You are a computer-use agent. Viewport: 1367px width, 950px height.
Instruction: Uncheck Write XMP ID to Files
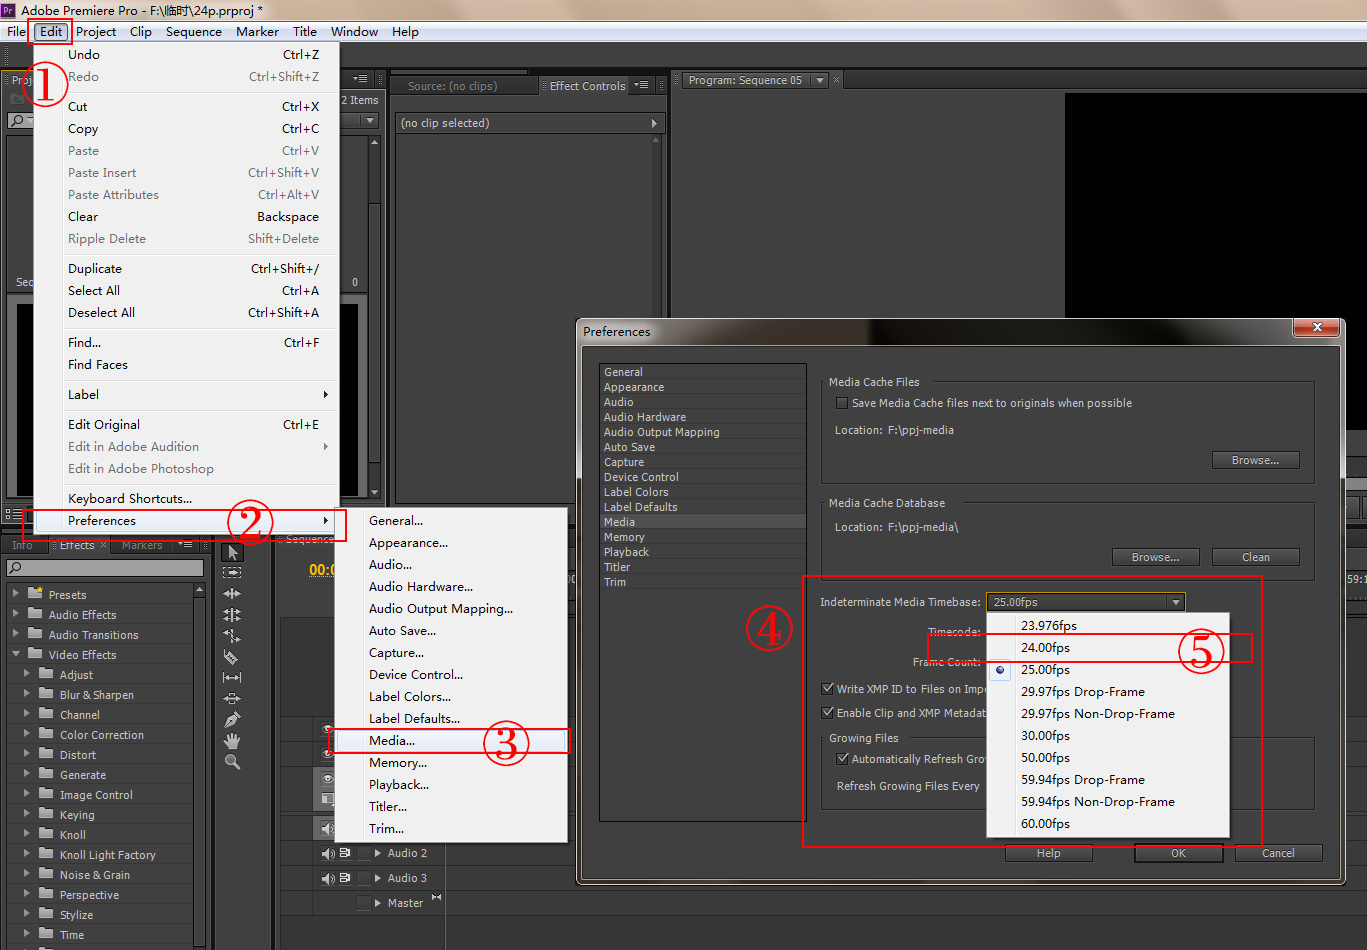coord(827,689)
